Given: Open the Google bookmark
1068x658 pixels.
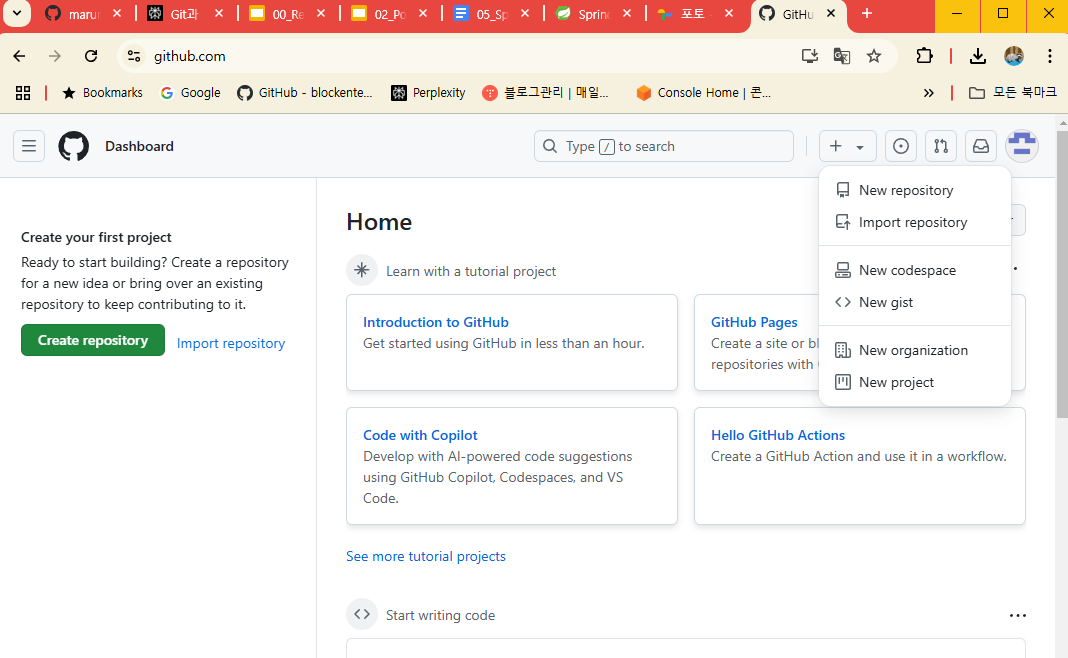Looking at the screenshot, I should [190, 93].
